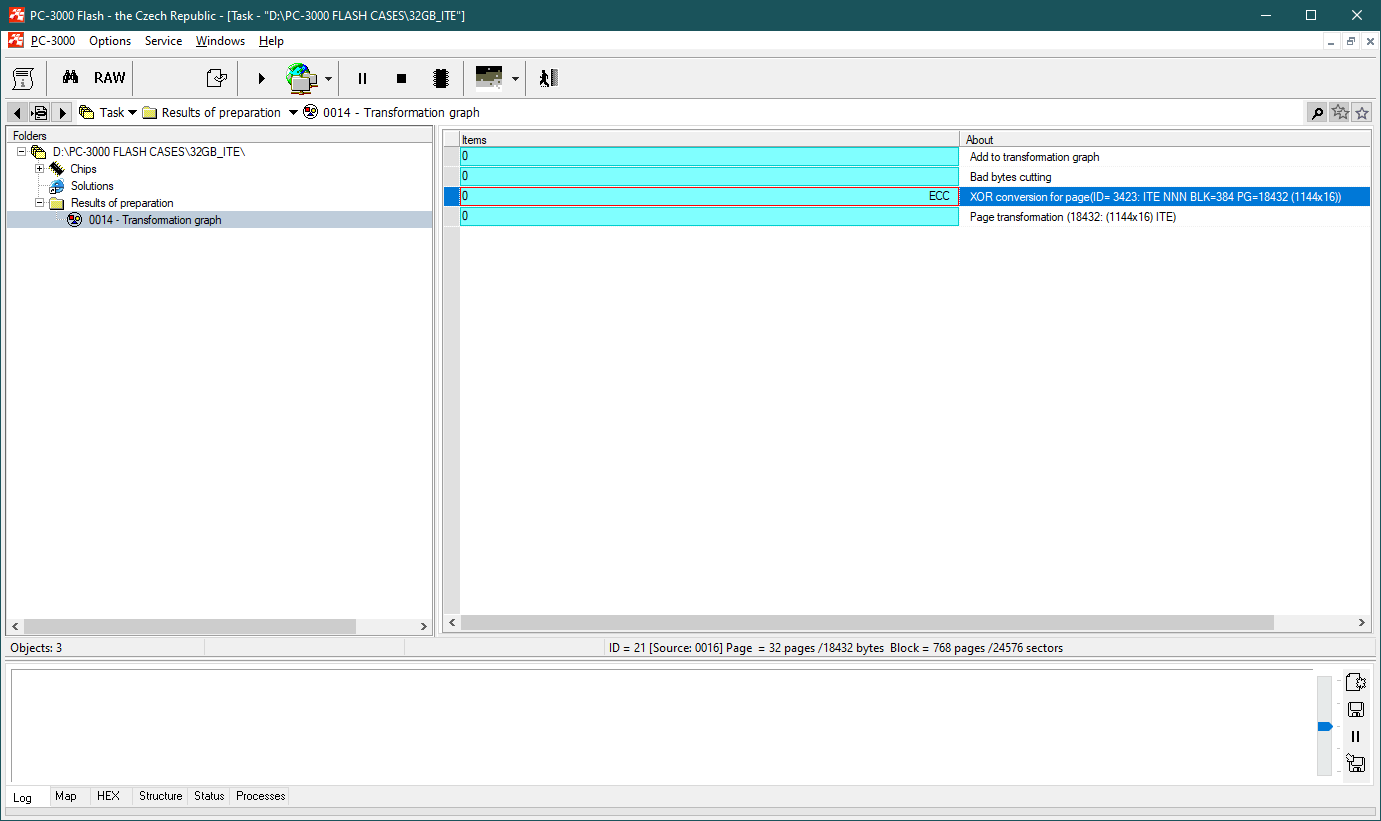This screenshot has width=1381, height=821.
Task: Navigate back with the left arrow
Action: (x=17, y=113)
